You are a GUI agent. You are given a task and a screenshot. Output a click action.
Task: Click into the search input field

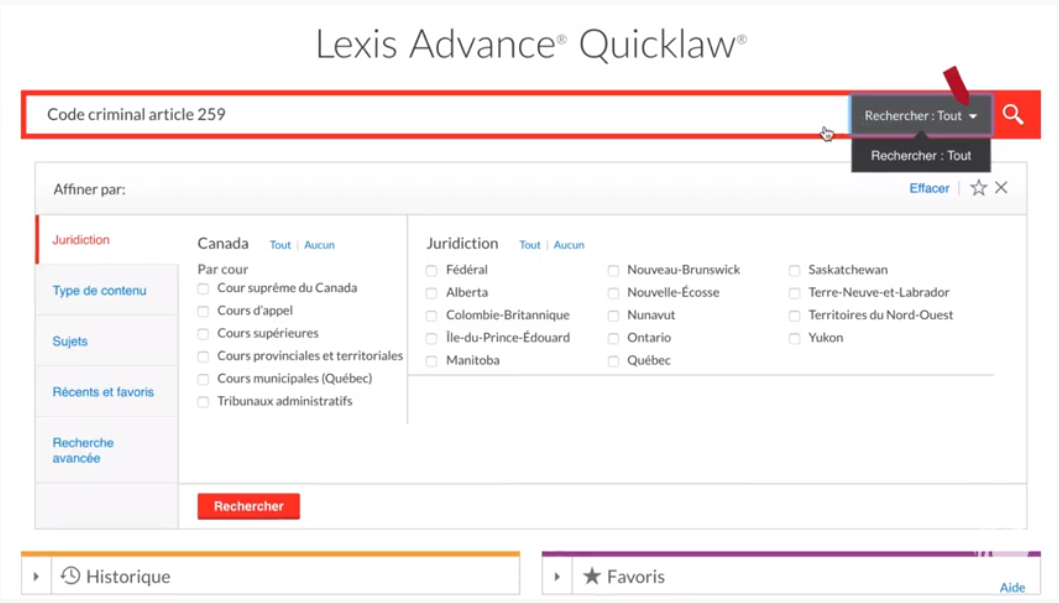pyautogui.click(x=430, y=115)
